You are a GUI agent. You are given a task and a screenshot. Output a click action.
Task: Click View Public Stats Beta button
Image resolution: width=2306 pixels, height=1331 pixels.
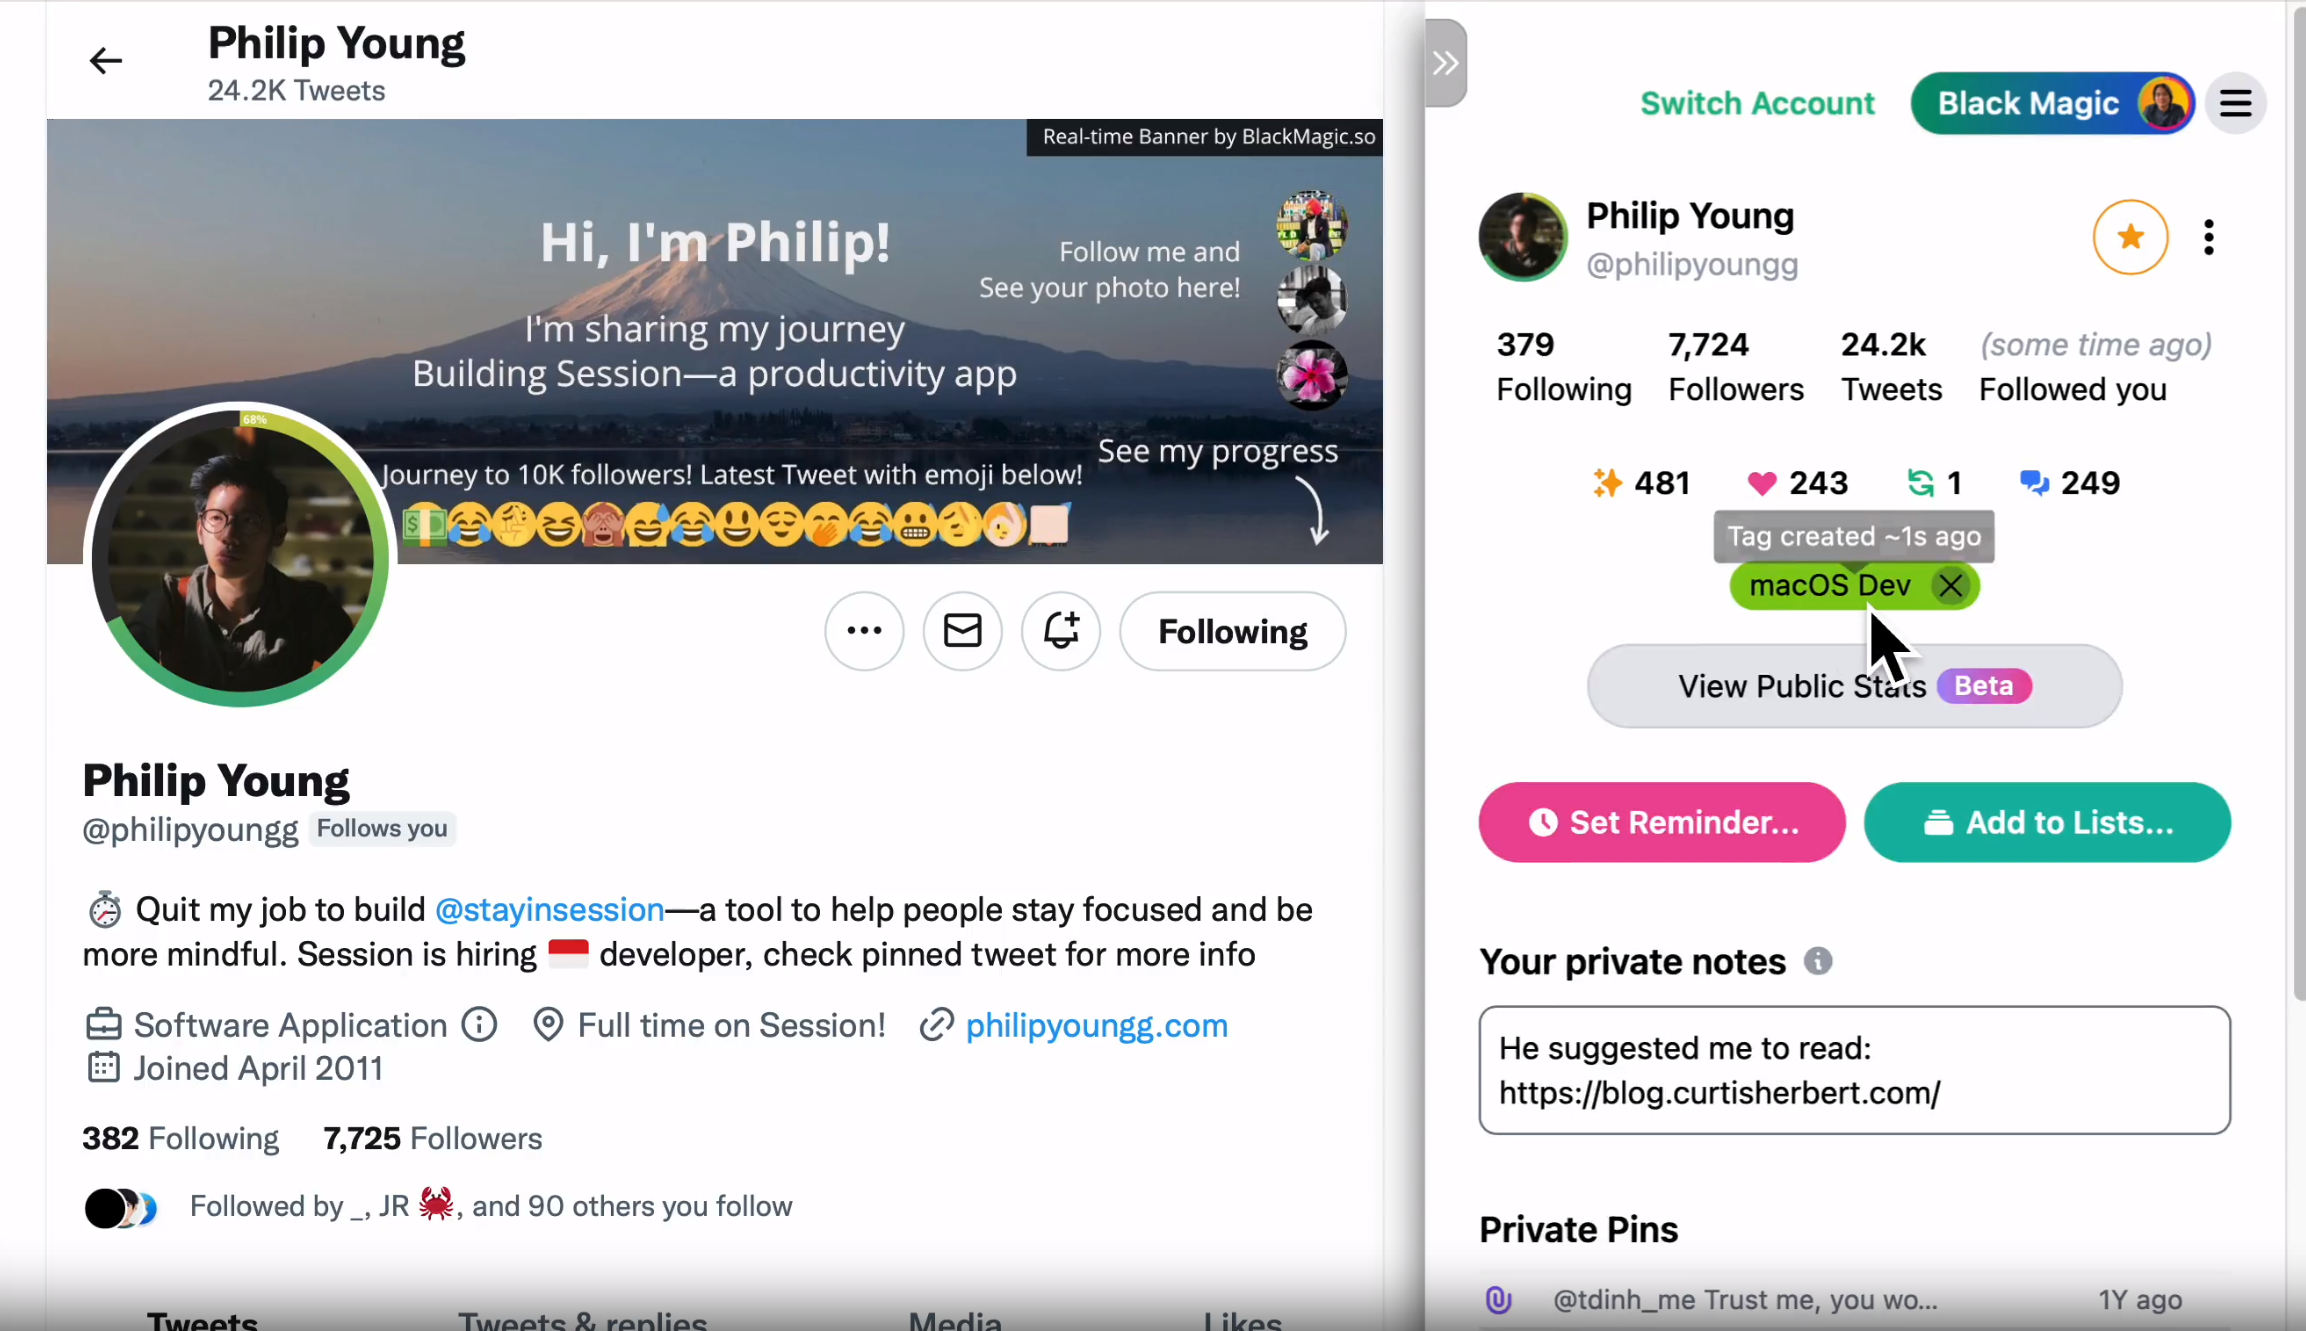coord(1854,686)
